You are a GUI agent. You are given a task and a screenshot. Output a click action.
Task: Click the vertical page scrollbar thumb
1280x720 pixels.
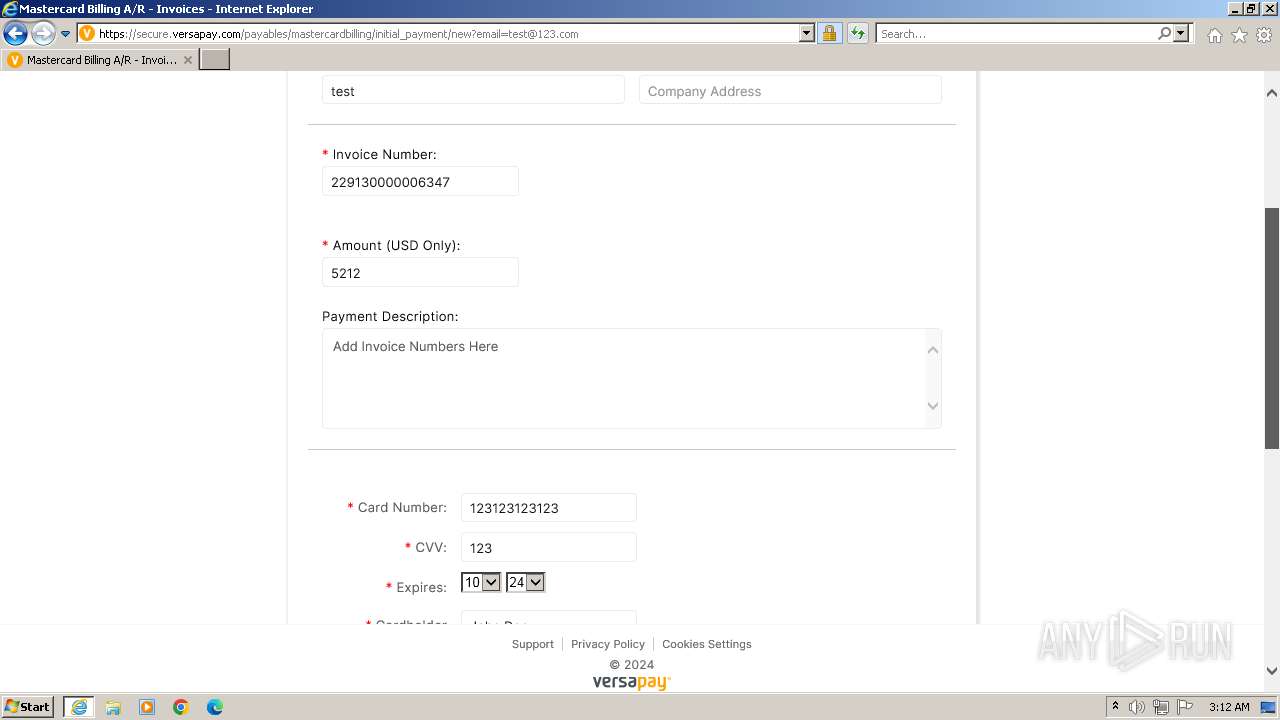[1272, 328]
